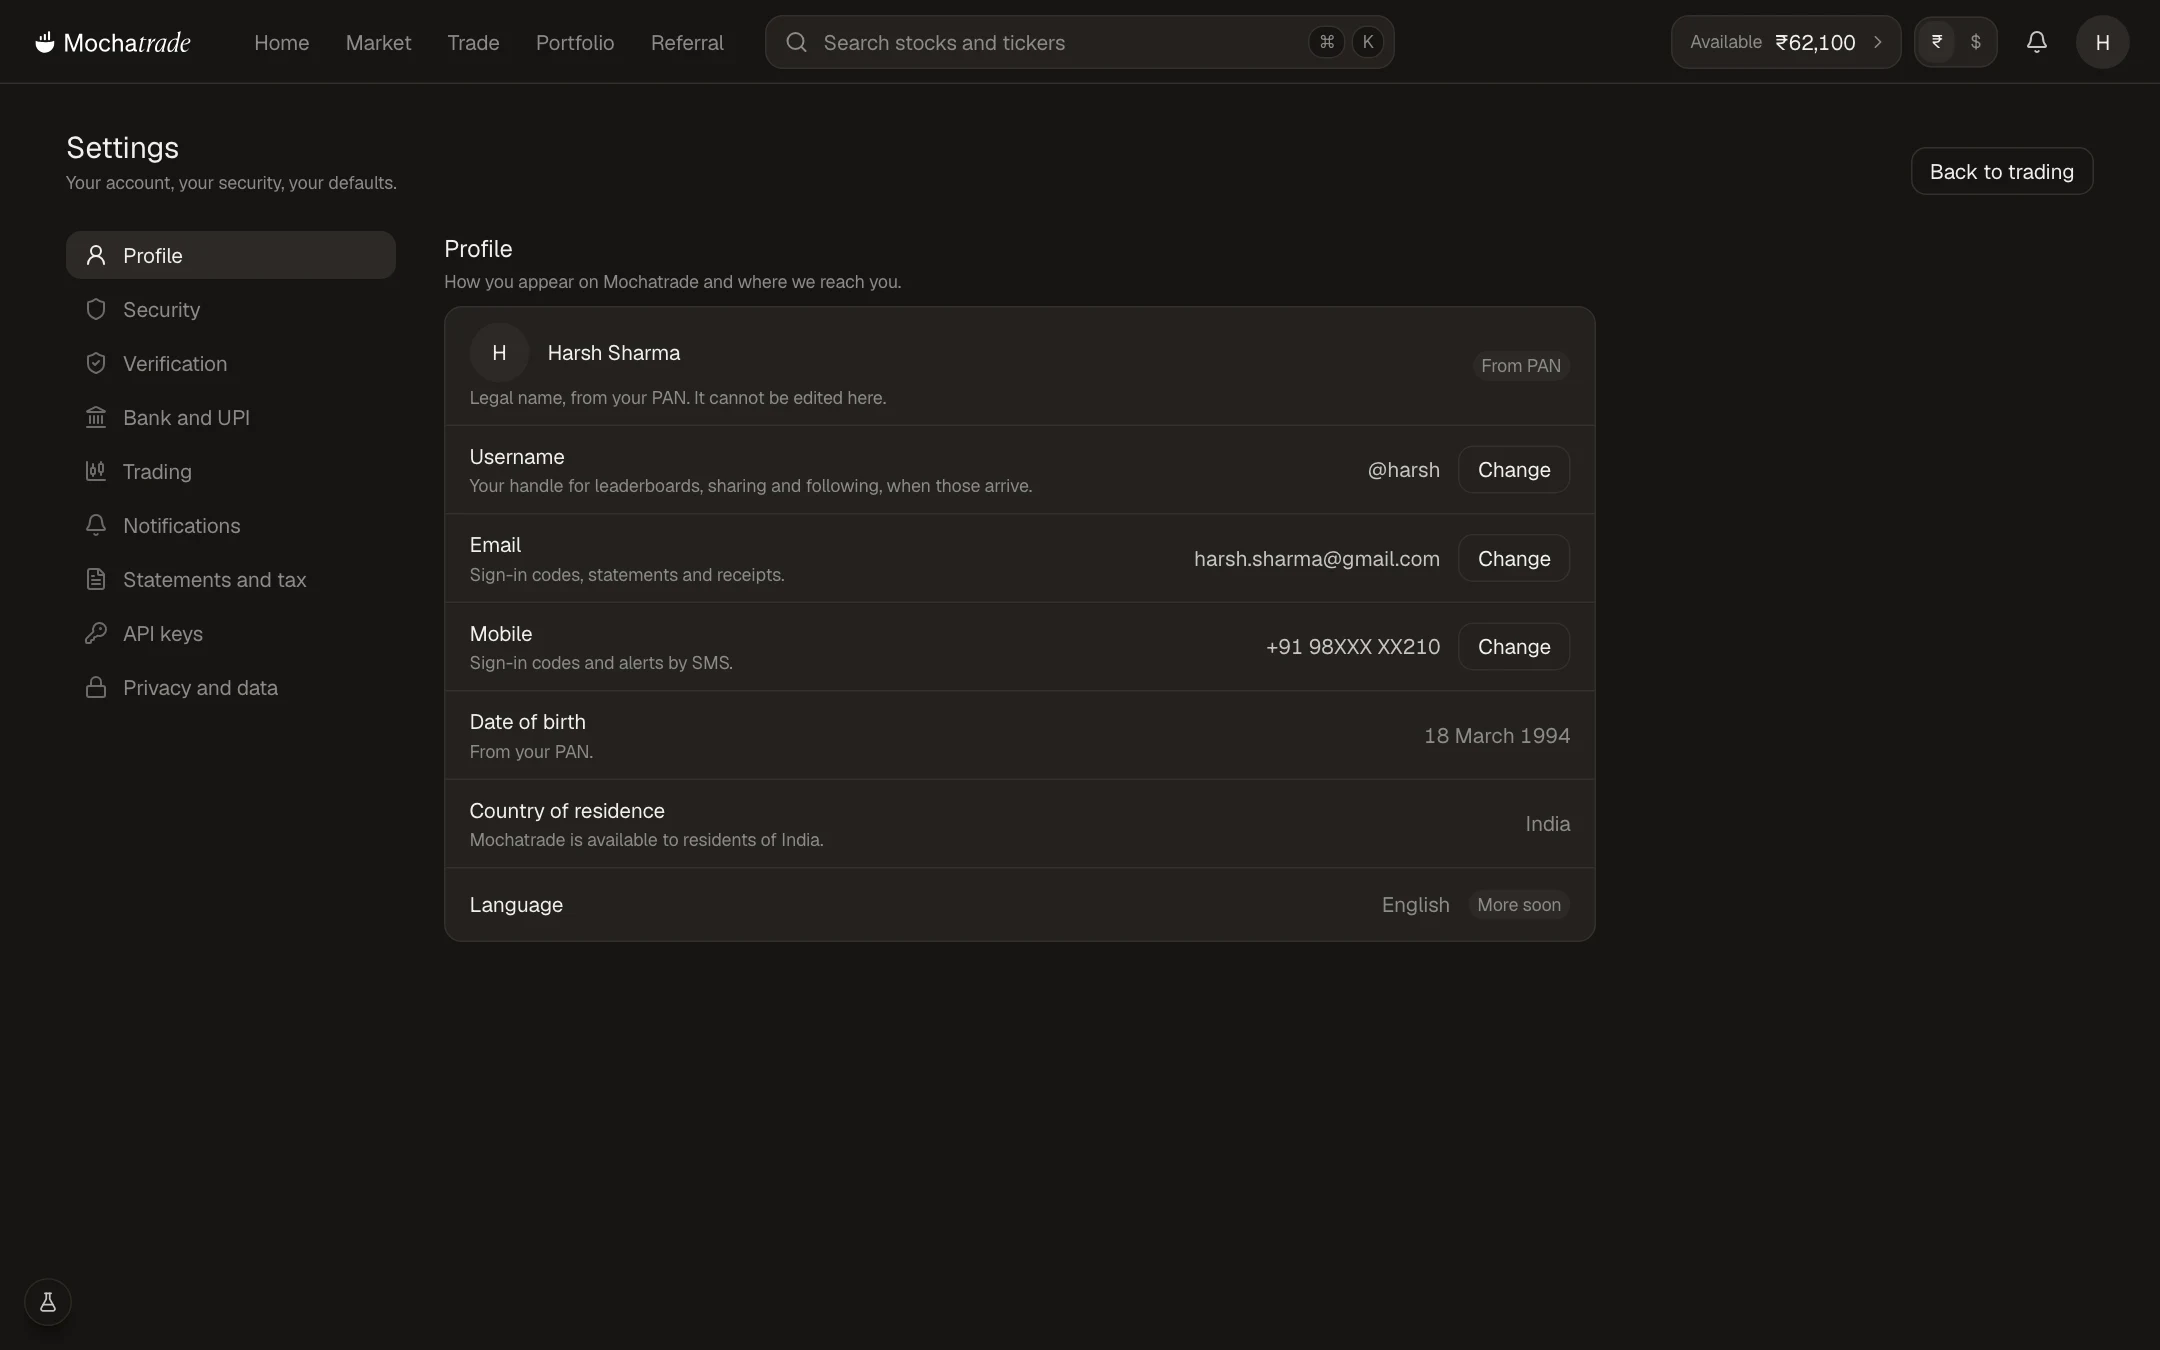Open the Portfolio tab
2160x1350 pixels.
coord(575,42)
